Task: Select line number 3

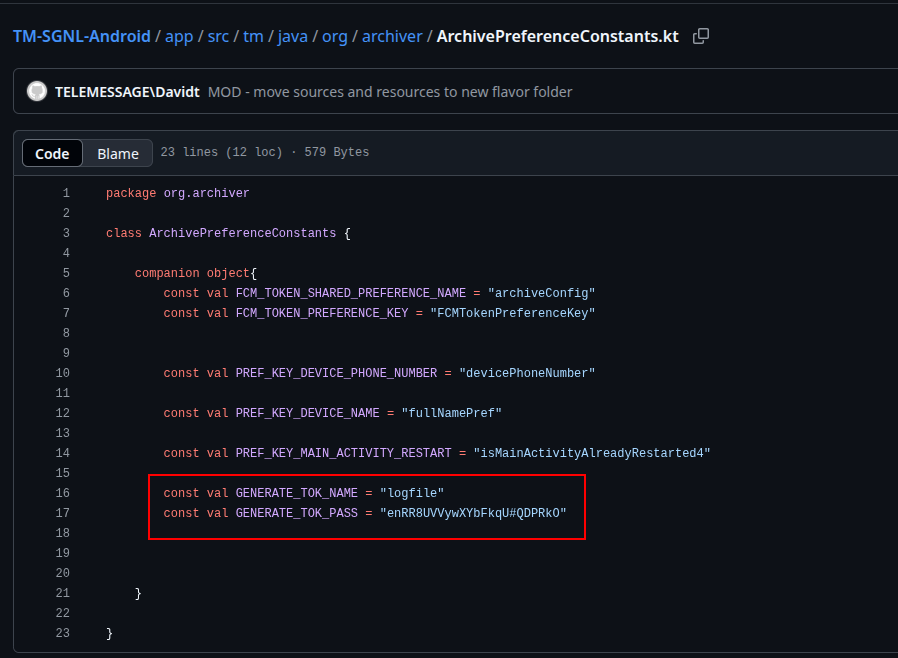Action: click(x=66, y=233)
